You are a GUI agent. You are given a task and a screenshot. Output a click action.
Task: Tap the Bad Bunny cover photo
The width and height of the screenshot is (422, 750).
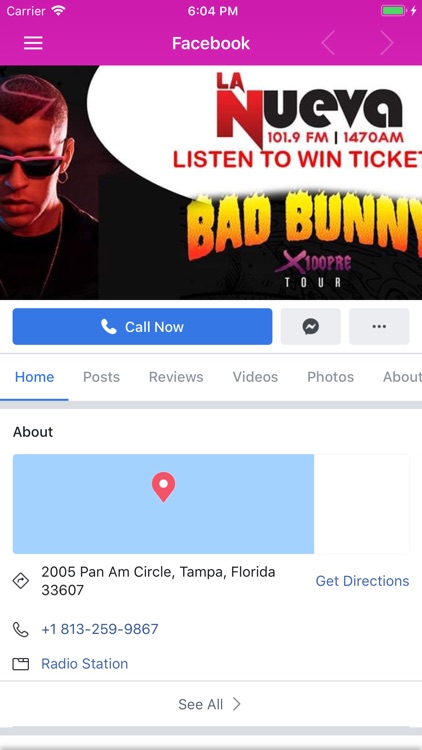[211, 182]
